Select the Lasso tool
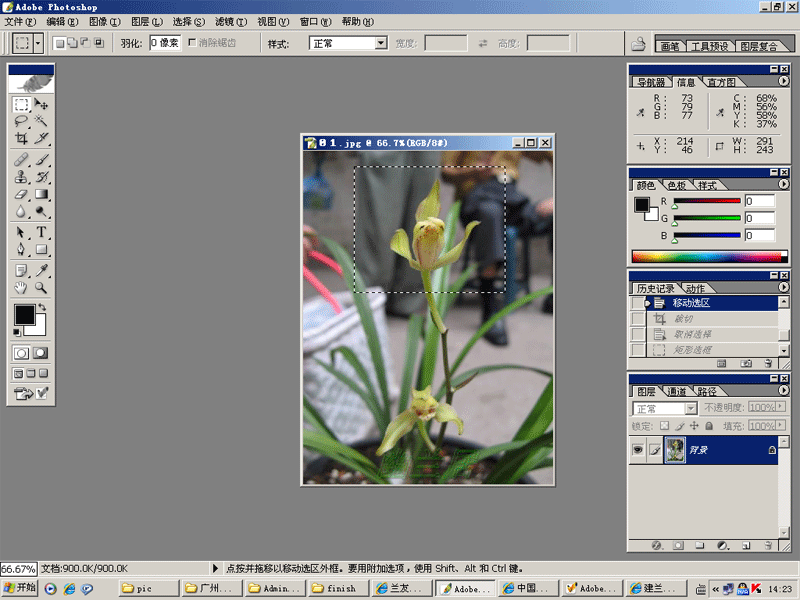The height and width of the screenshot is (600, 800). click(x=21, y=121)
